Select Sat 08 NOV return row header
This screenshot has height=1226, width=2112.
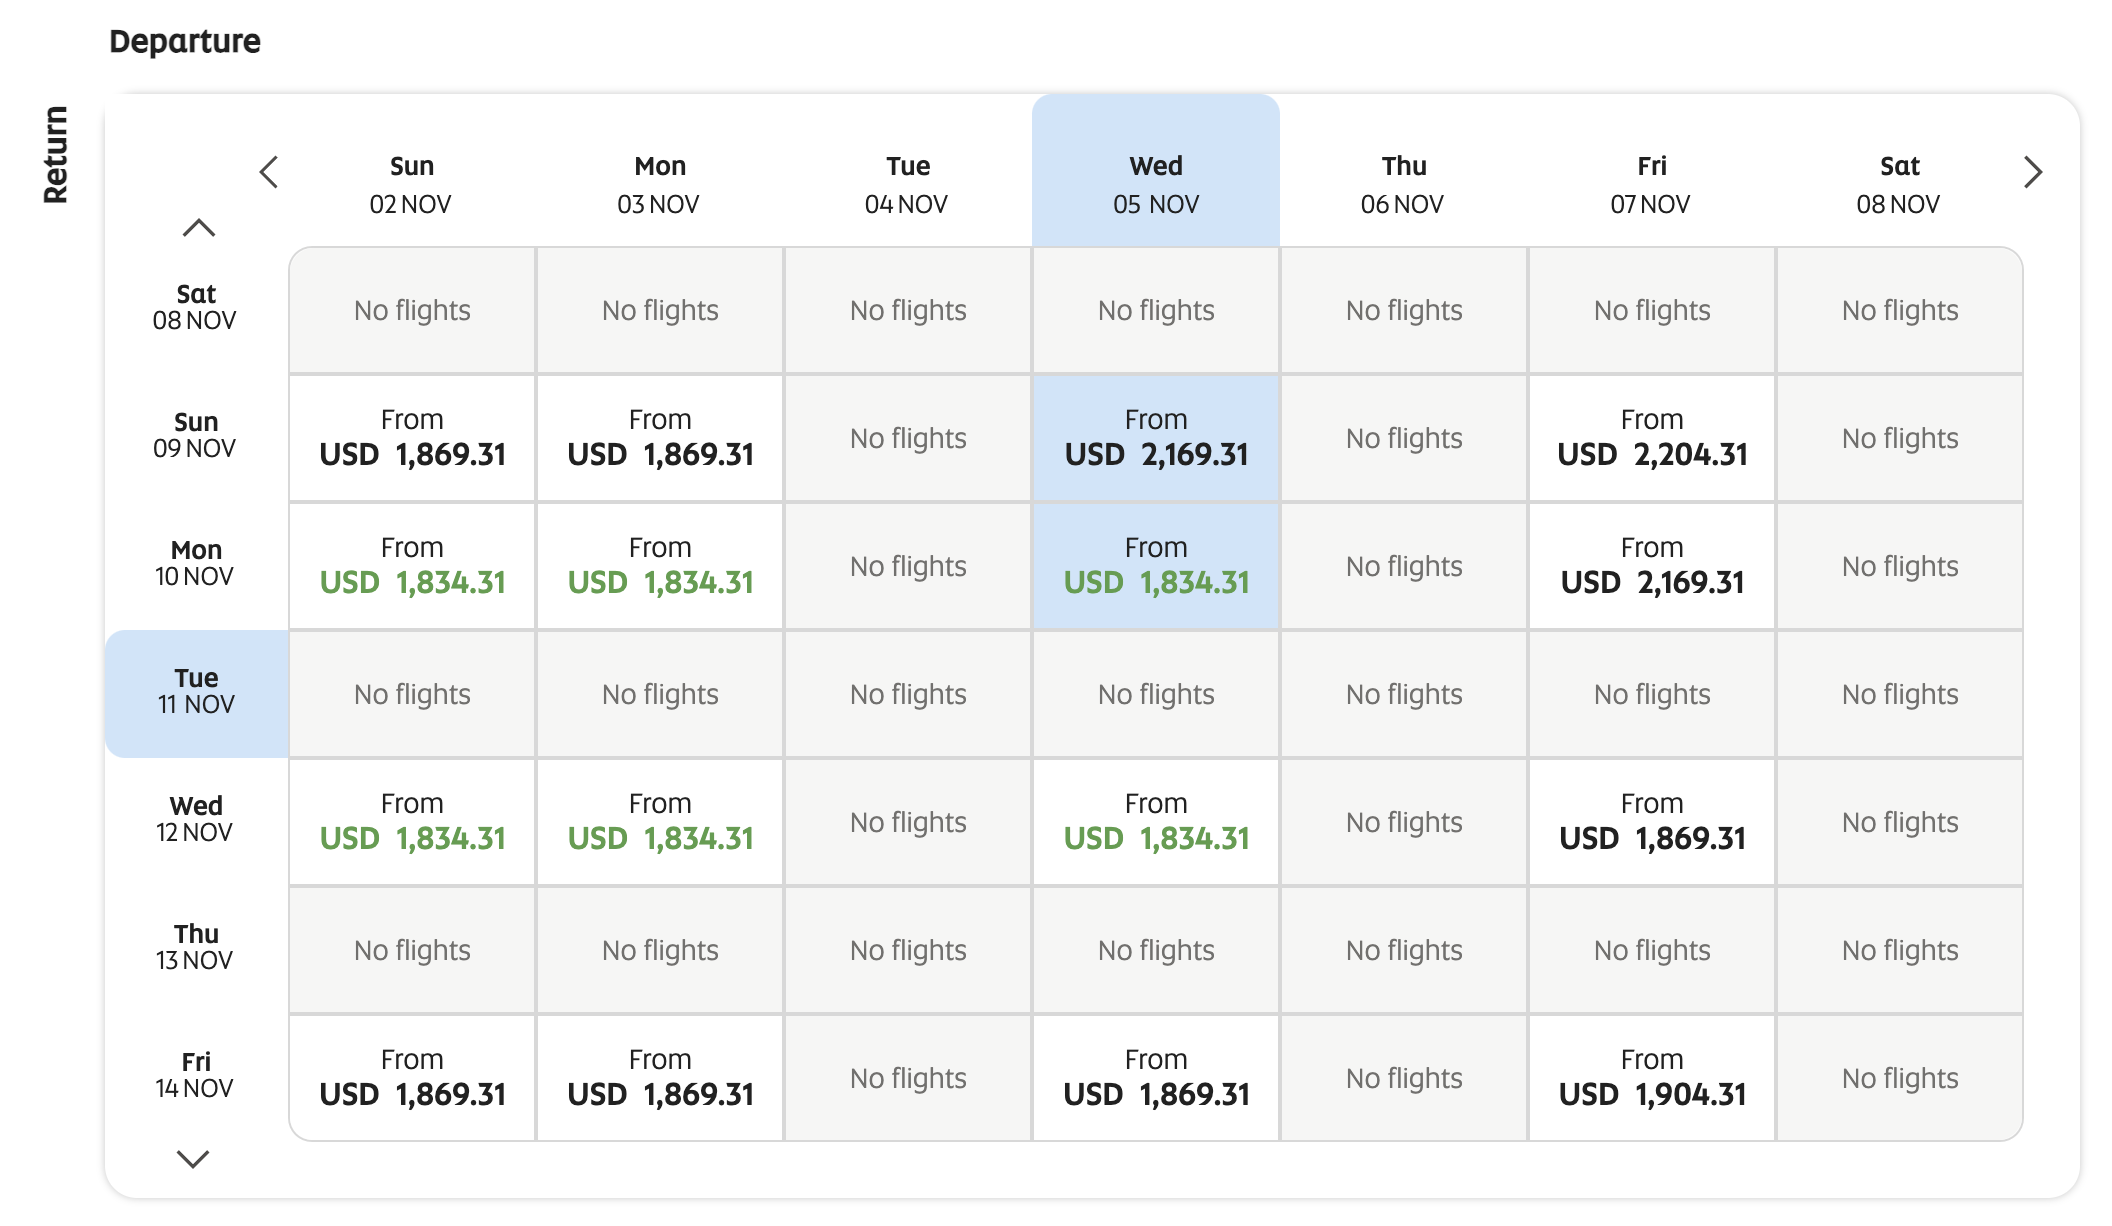click(196, 308)
